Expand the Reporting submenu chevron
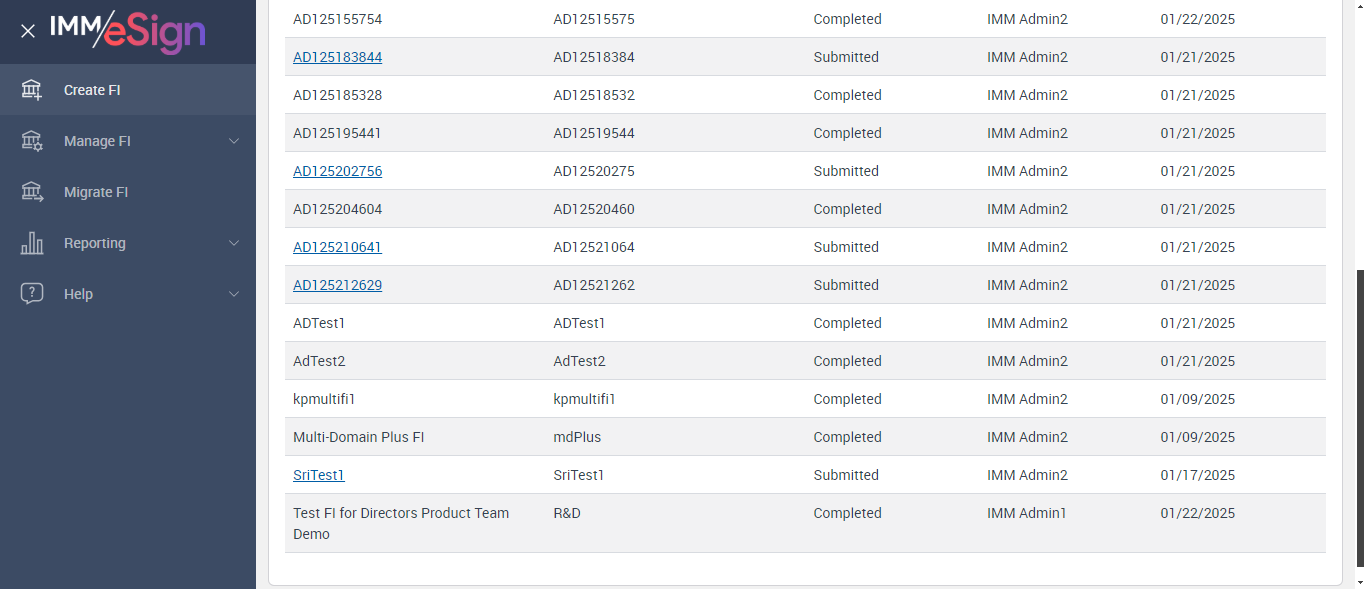This screenshot has width=1366, height=589. [x=234, y=243]
